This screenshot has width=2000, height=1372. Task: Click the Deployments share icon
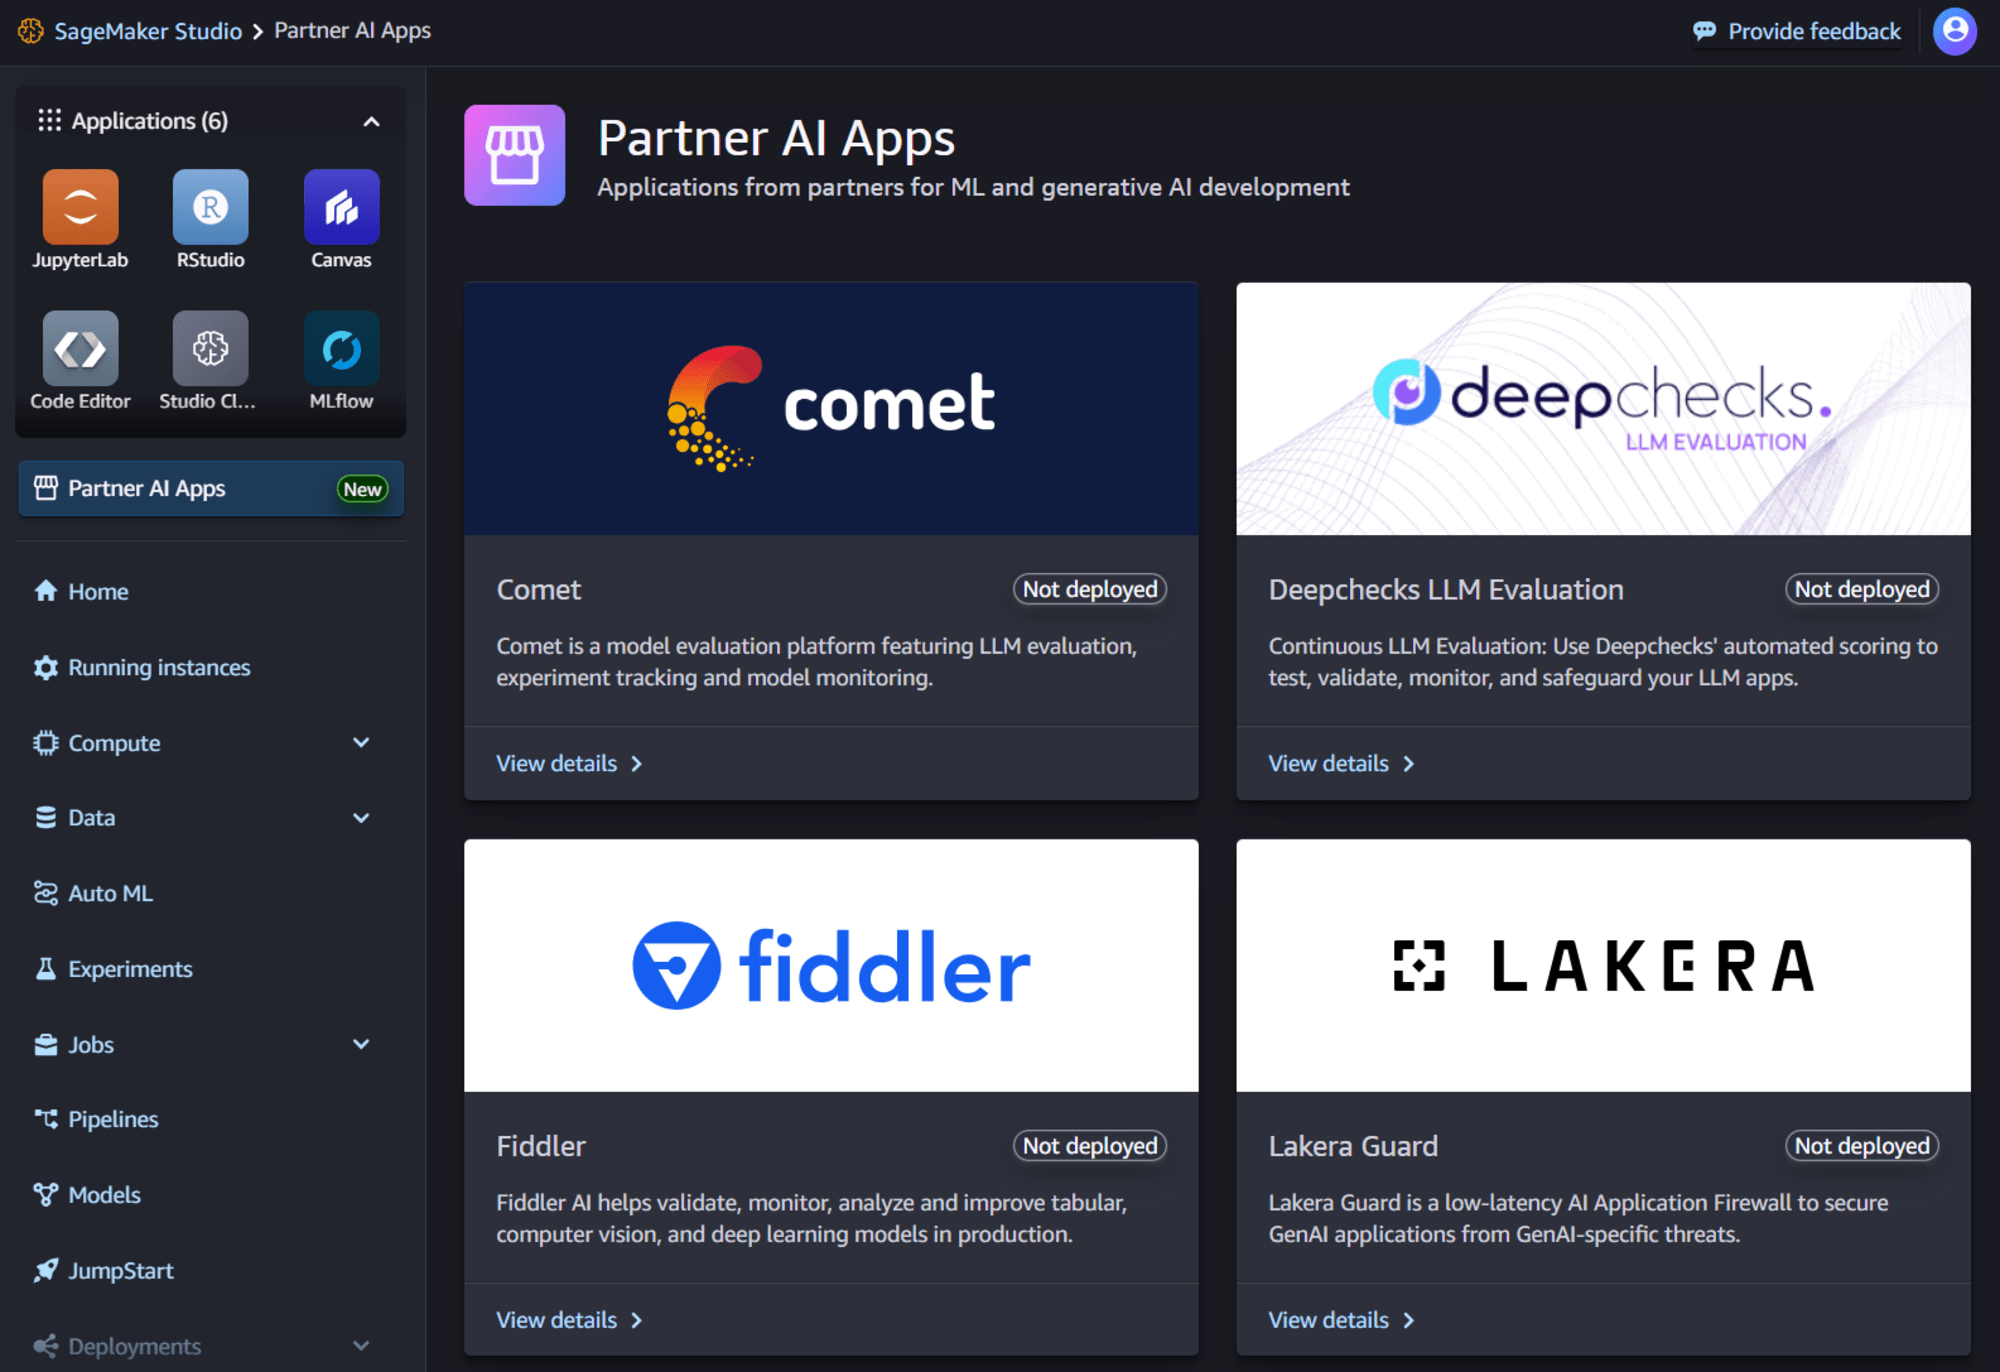pos(46,1346)
